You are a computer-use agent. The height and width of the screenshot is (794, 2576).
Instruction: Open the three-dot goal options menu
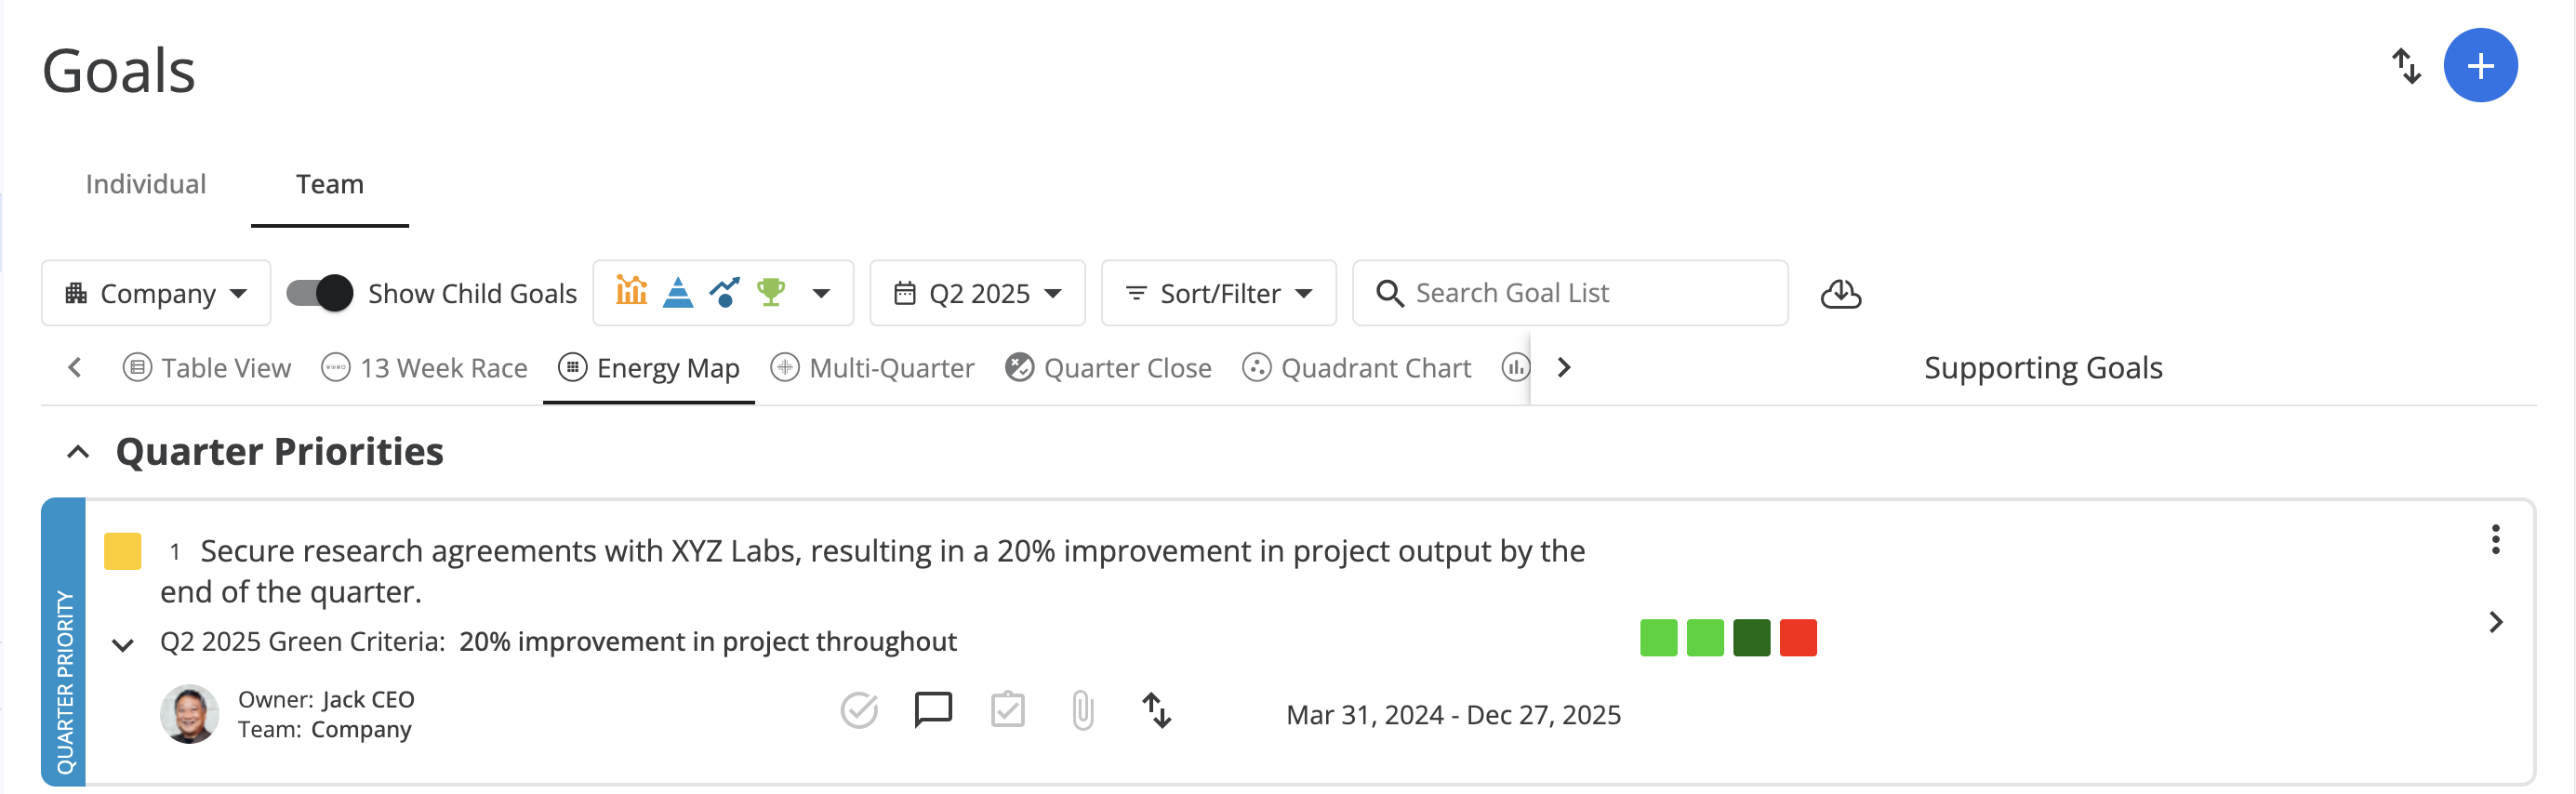tap(2495, 539)
